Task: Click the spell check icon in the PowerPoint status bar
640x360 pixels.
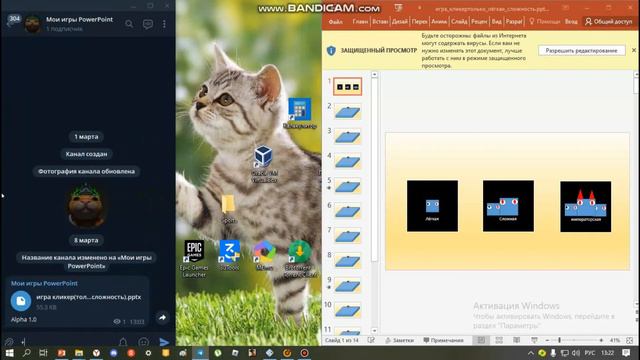Action: (371, 340)
